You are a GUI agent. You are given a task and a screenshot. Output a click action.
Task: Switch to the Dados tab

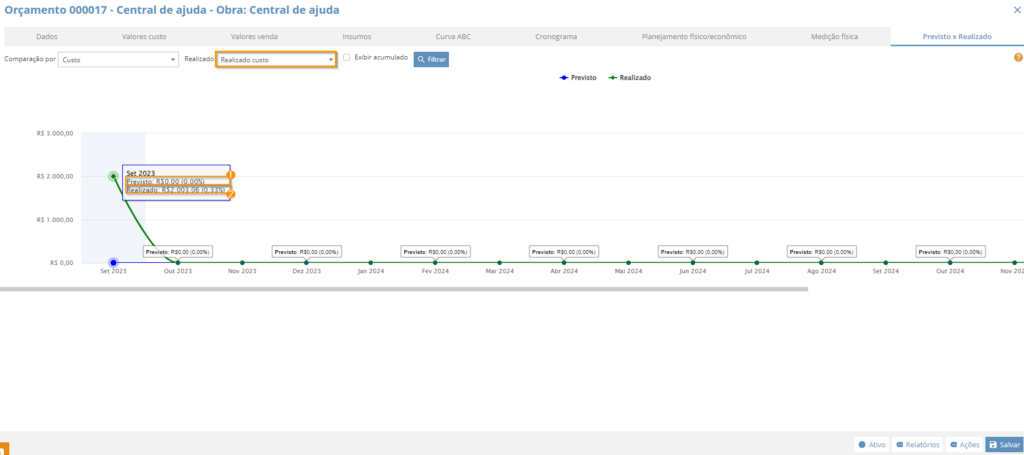point(47,37)
